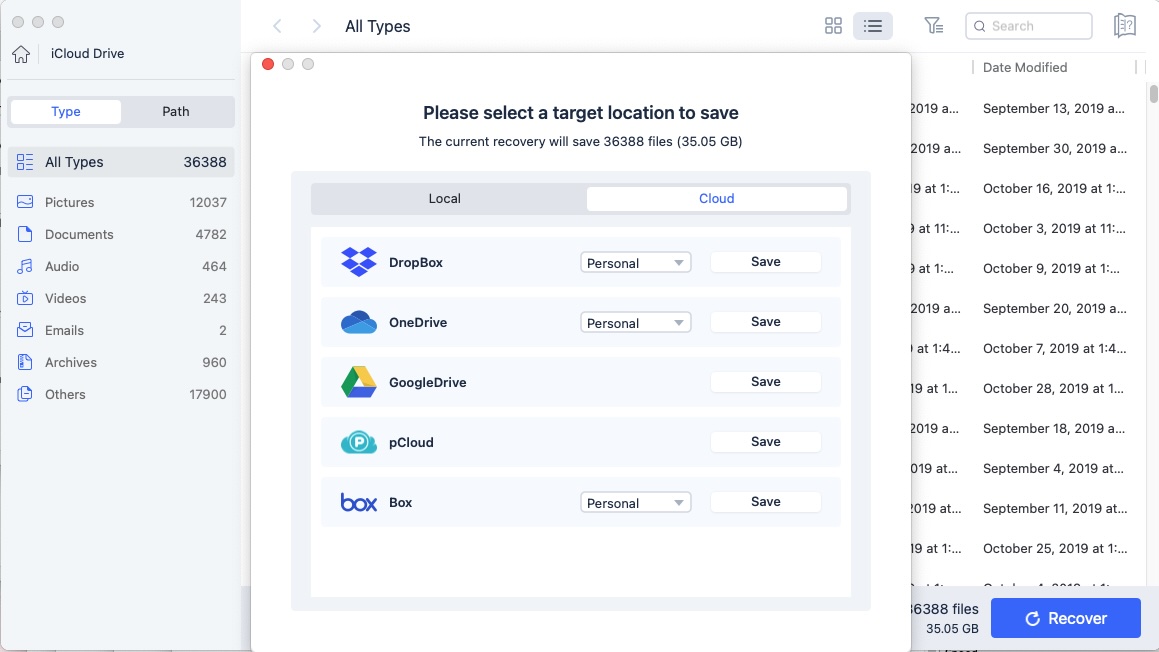This screenshot has width=1159, height=652.
Task: Save recovered files to GoogleDrive
Action: click(x=765, y=381)
